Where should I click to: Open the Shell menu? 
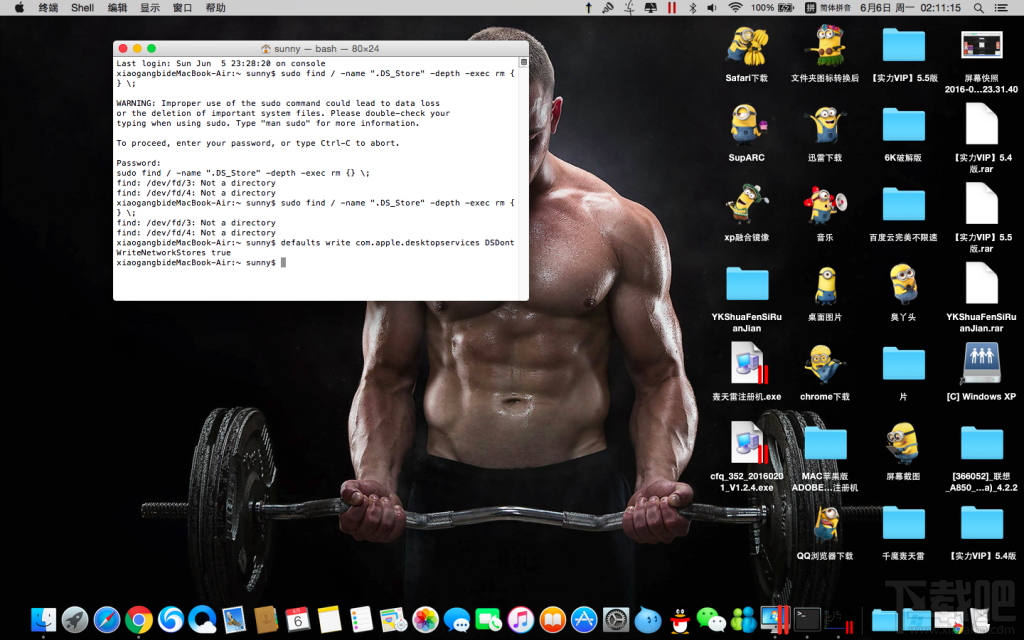[x=82, y=8]
